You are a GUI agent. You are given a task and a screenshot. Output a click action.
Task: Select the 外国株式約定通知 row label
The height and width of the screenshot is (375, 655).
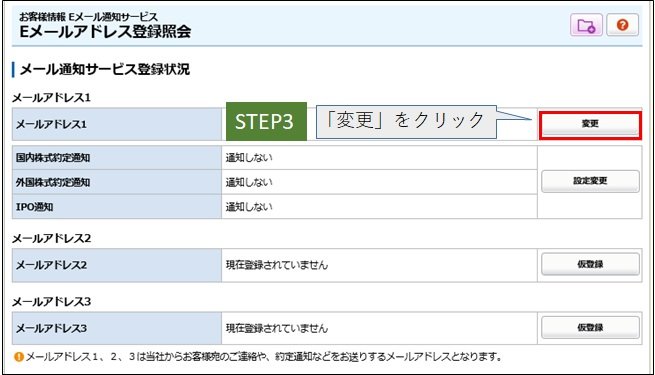click(x=53, y=182)
